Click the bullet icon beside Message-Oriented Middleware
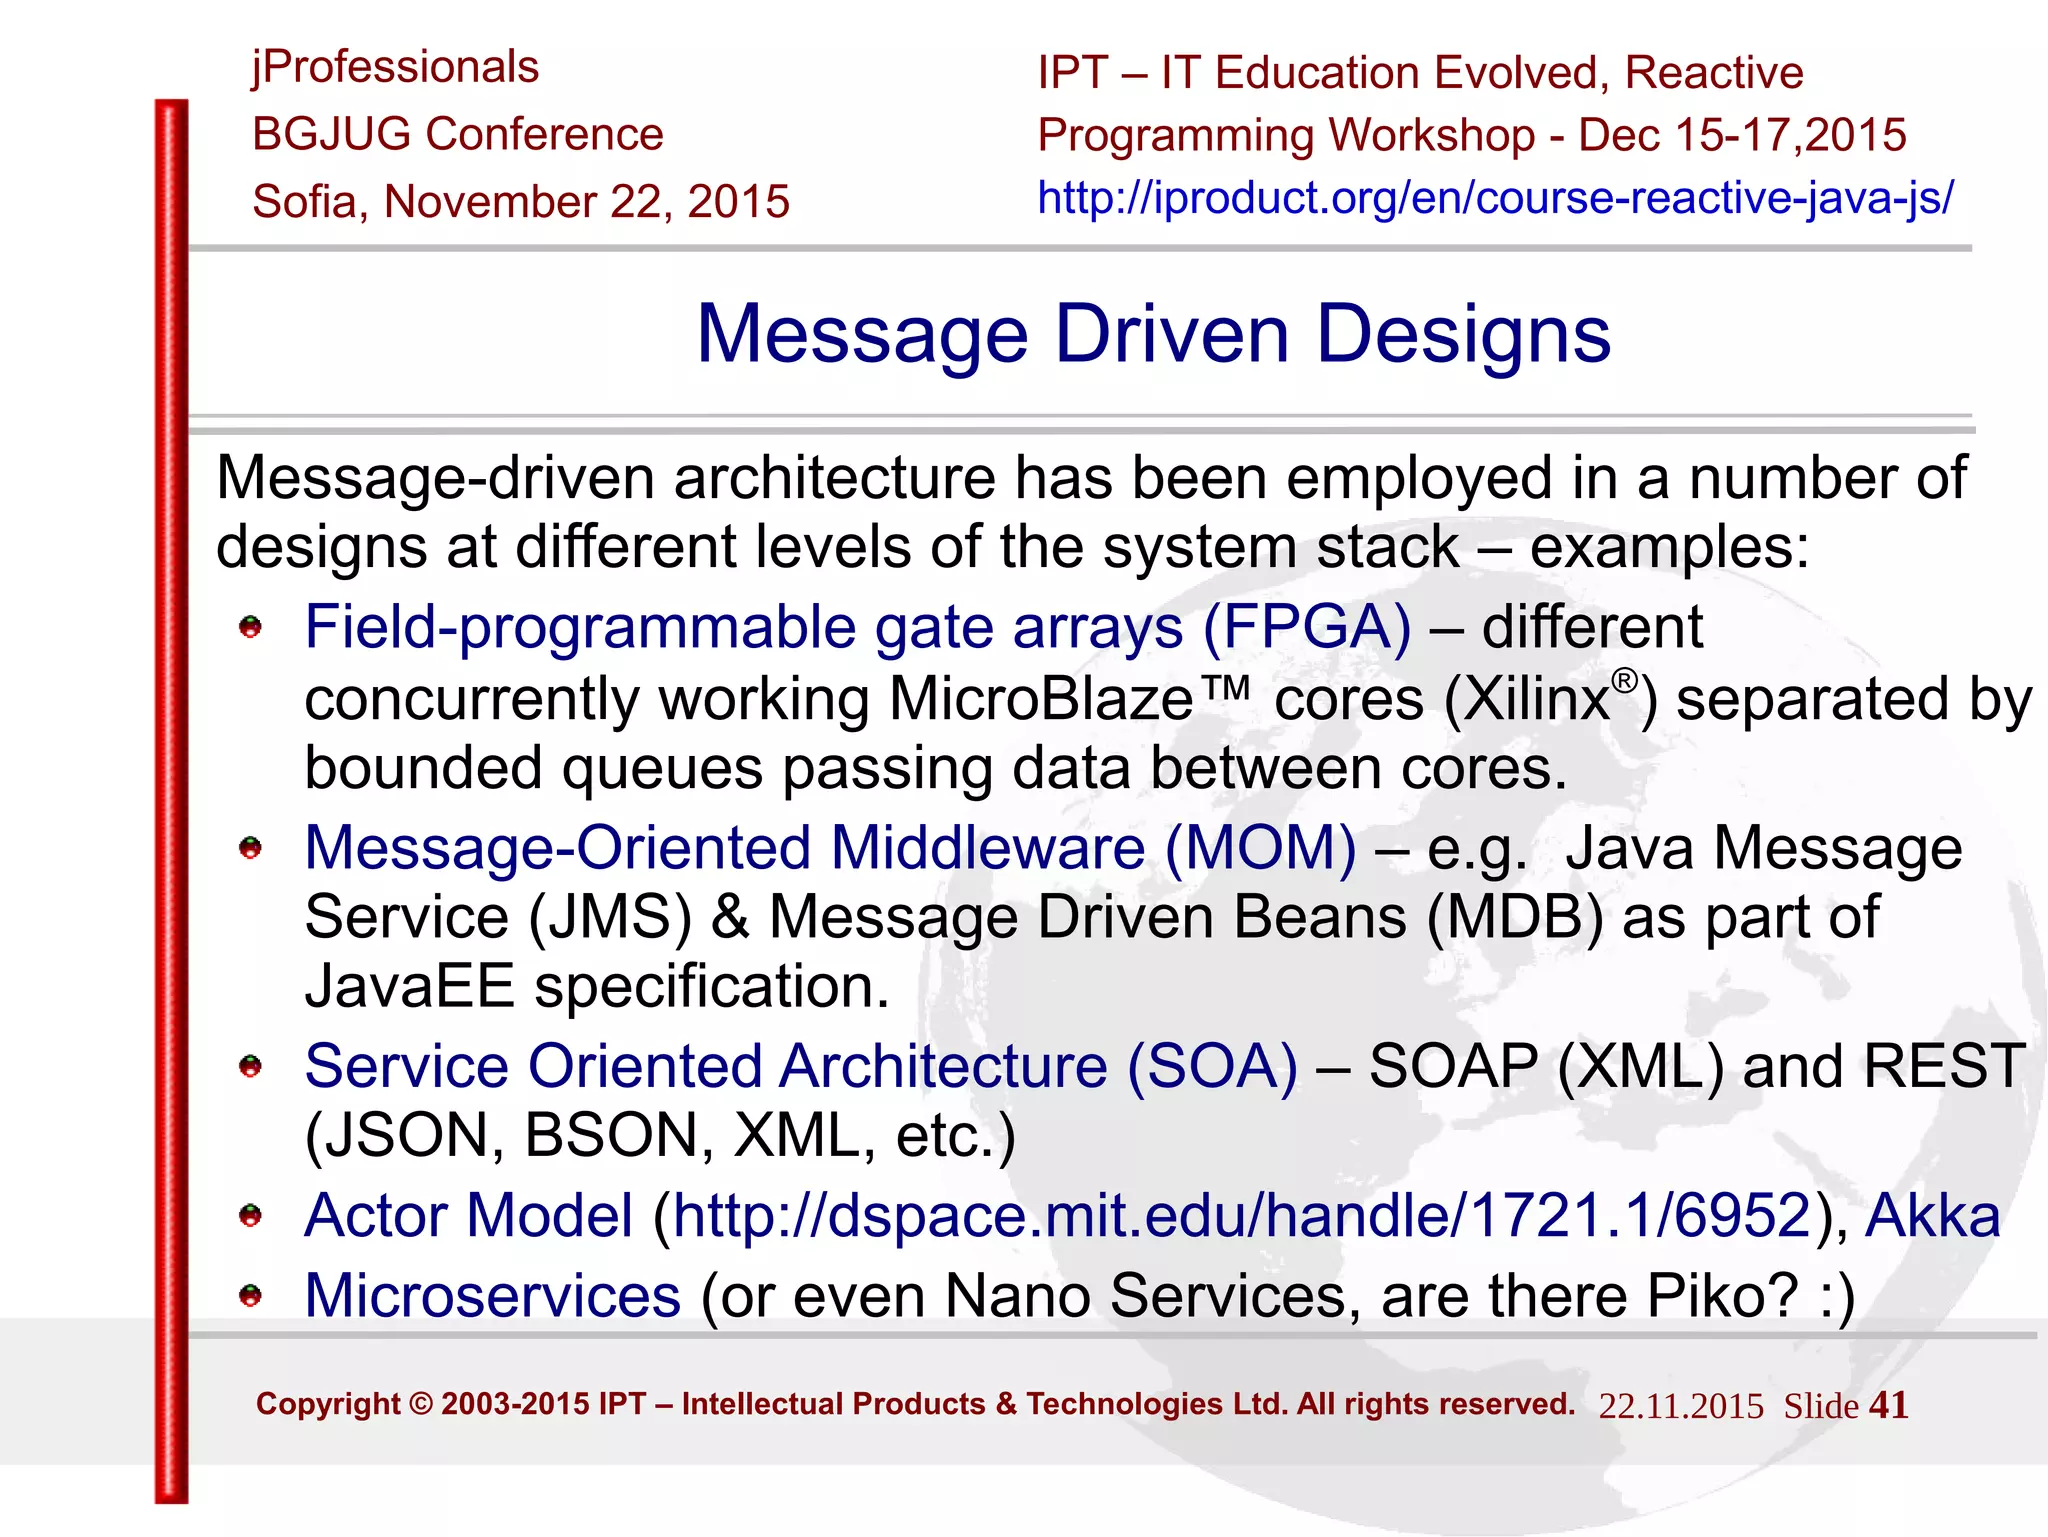Screen dimensions: 2048x1537 250,848
